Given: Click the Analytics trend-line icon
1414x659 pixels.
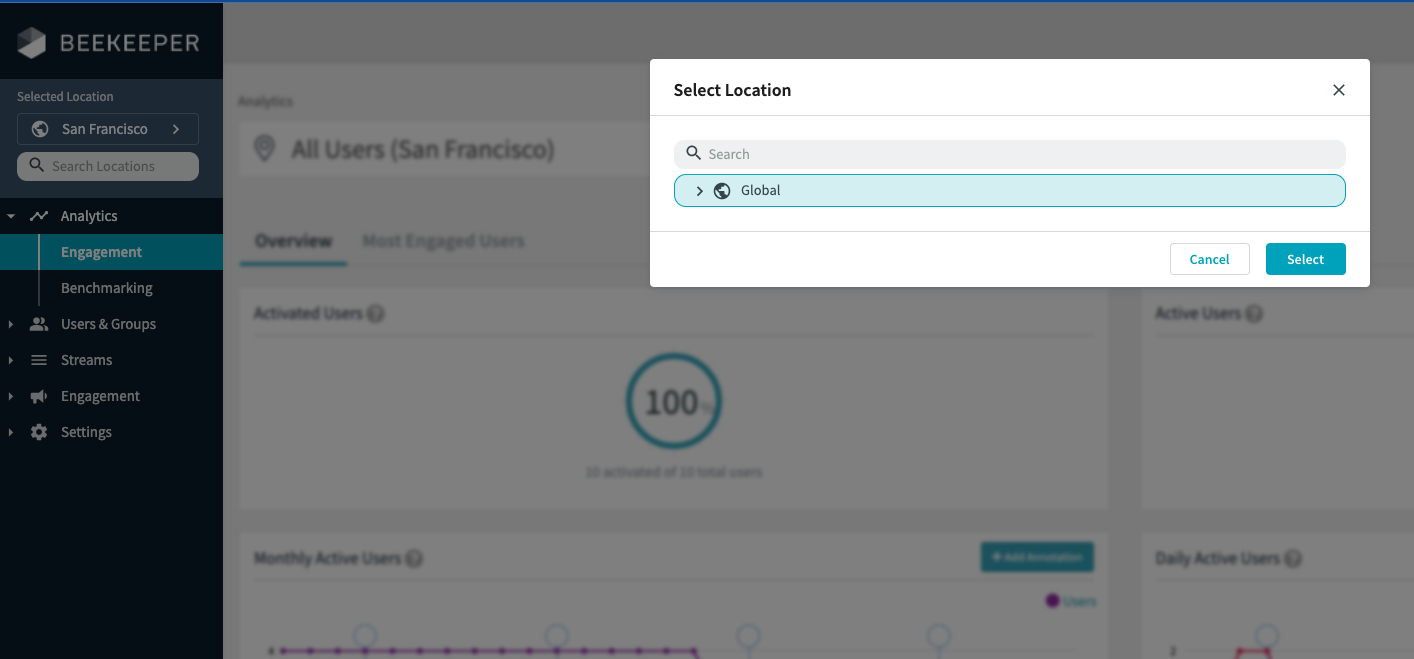Looking at the screenshot, I should click(39, 216).
